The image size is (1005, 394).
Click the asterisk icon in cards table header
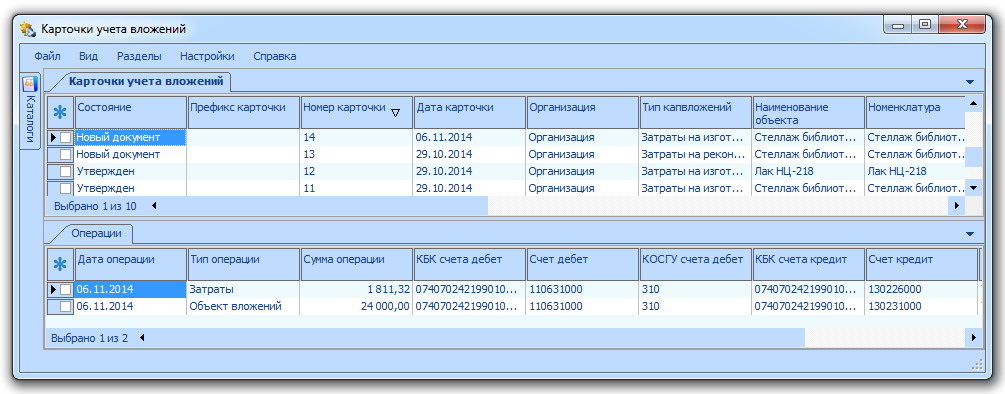coord(60,113)
